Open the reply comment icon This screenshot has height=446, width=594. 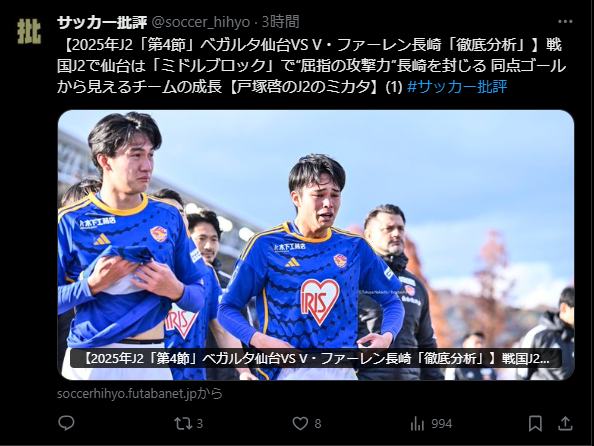(x=66, y=423)
